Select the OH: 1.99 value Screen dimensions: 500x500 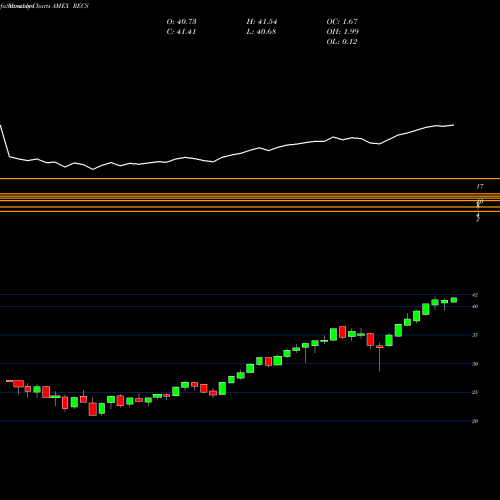pyautogui.click(x=343, y=32)
